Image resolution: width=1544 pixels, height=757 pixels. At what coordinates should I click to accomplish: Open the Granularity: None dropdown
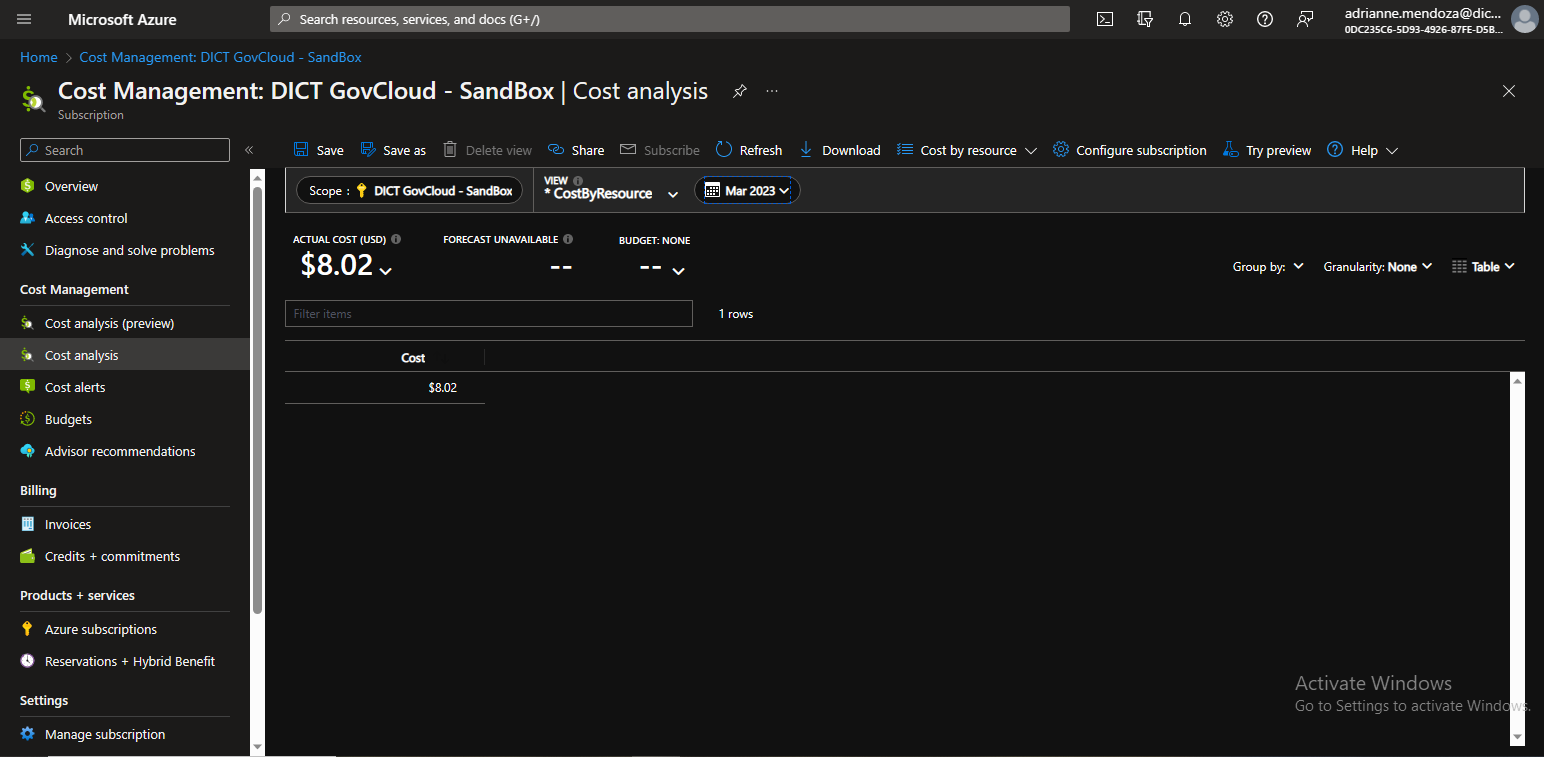coord(1378,266)
